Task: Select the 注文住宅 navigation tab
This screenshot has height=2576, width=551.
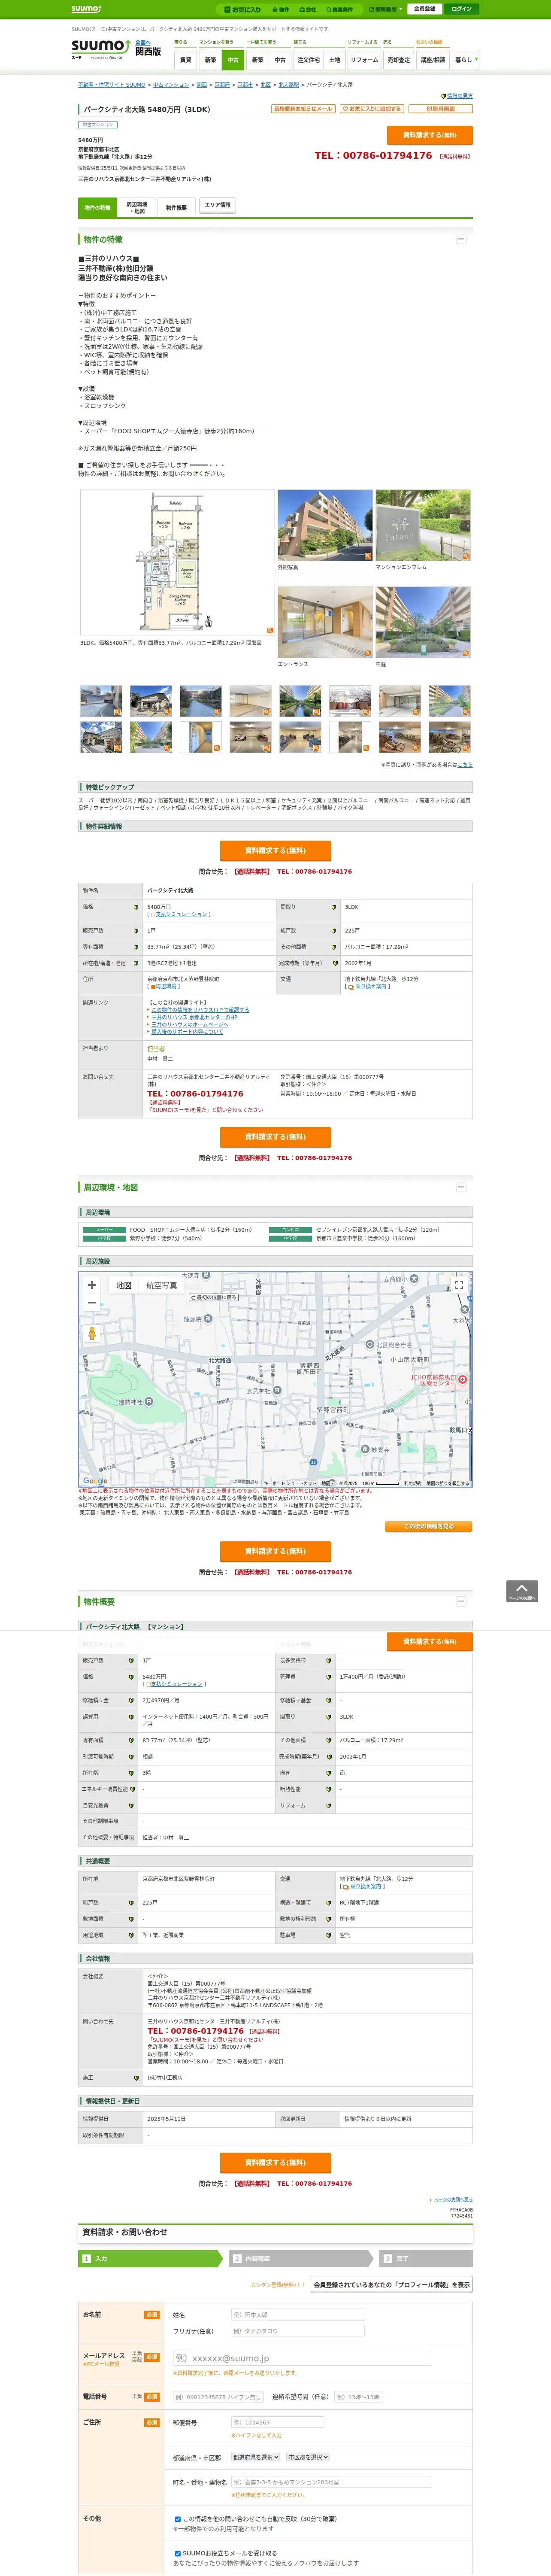Action: click(x=308, y=60)
